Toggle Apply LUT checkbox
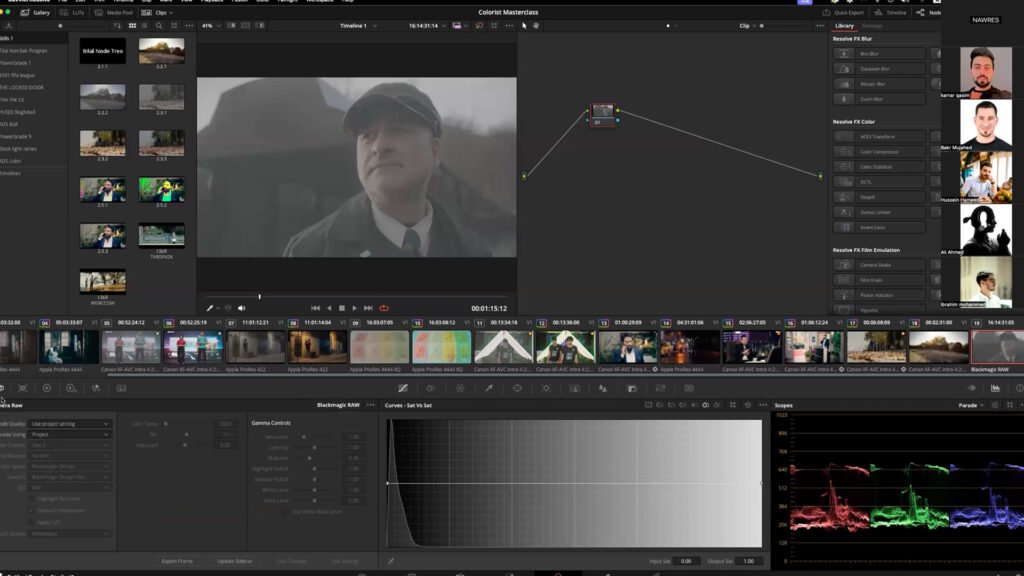 point(31,522)
